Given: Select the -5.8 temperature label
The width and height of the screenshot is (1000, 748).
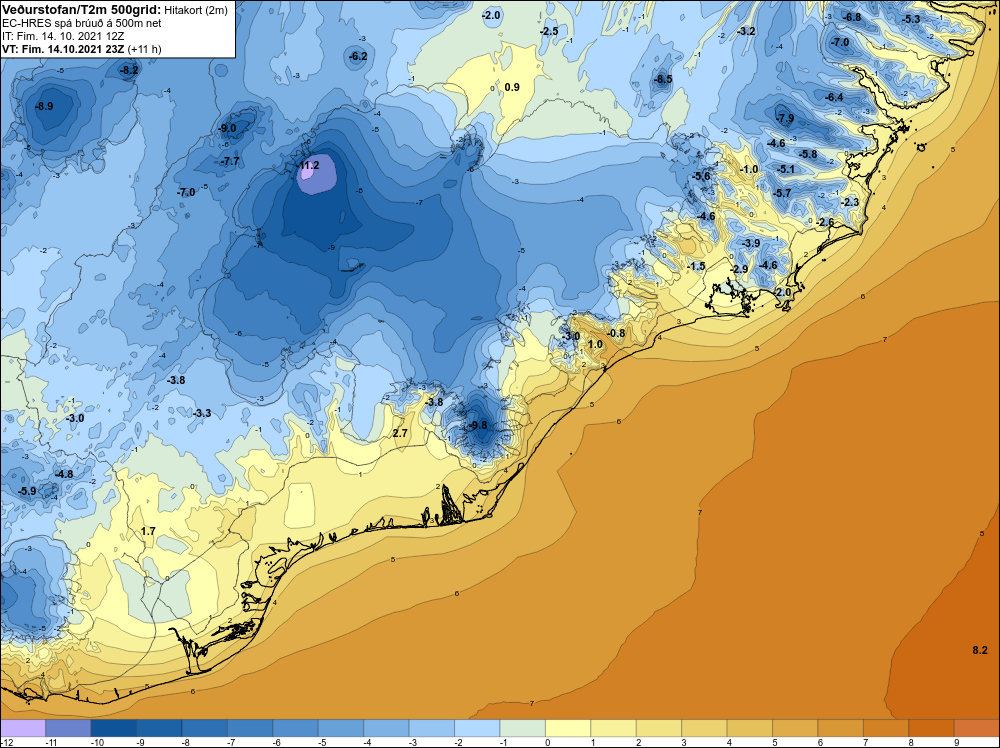Looking at the screenshot, I should pyautogui.click(x=808, y=154).
